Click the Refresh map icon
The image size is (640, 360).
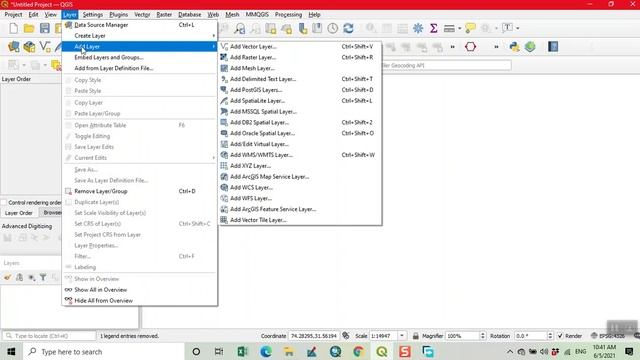348,28
